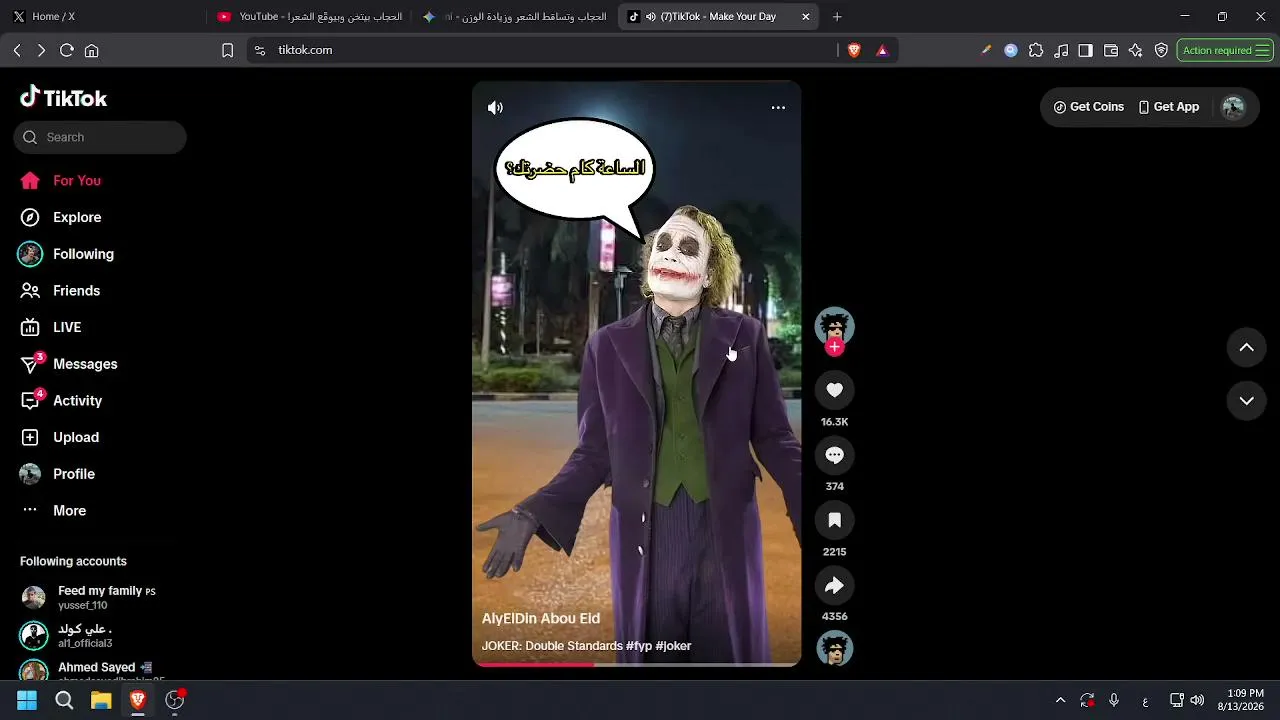Open the Action required browser menu
The image size is (1280, 720).
coord(1225,50)
